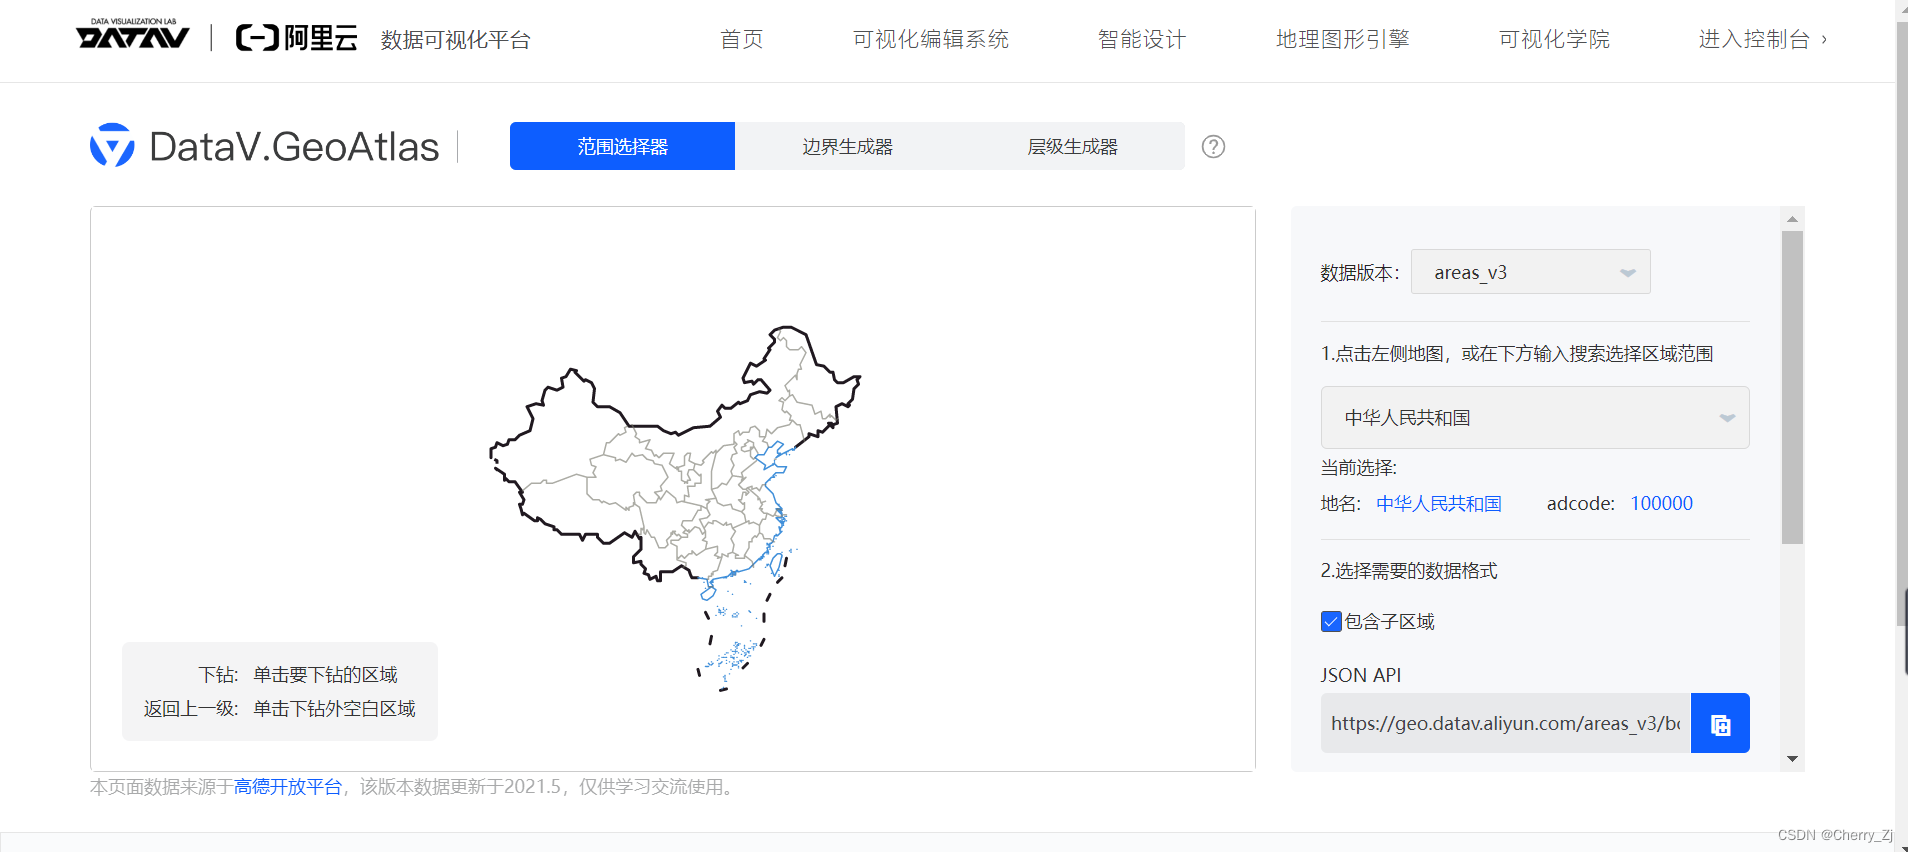Click the DataV logo icon
The image size is (1908, 852).
coord(133,35)
